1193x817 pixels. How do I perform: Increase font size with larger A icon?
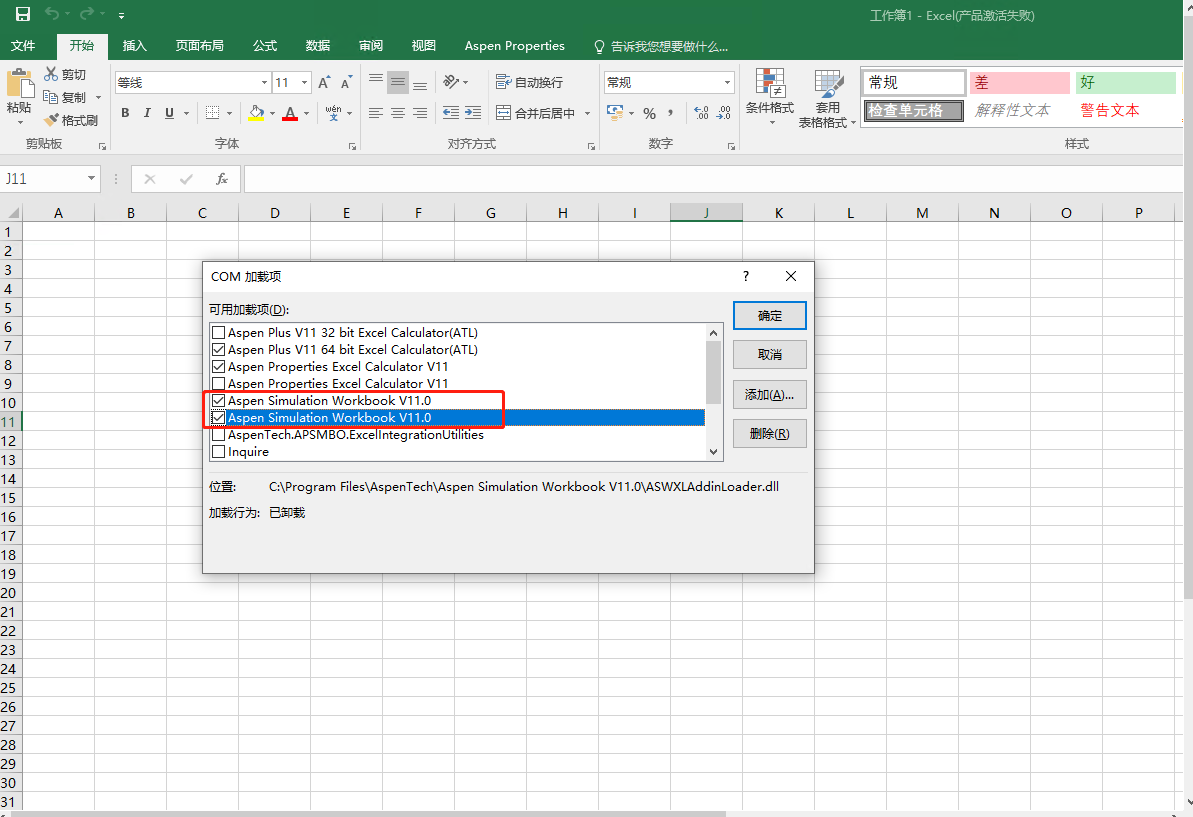324,82
